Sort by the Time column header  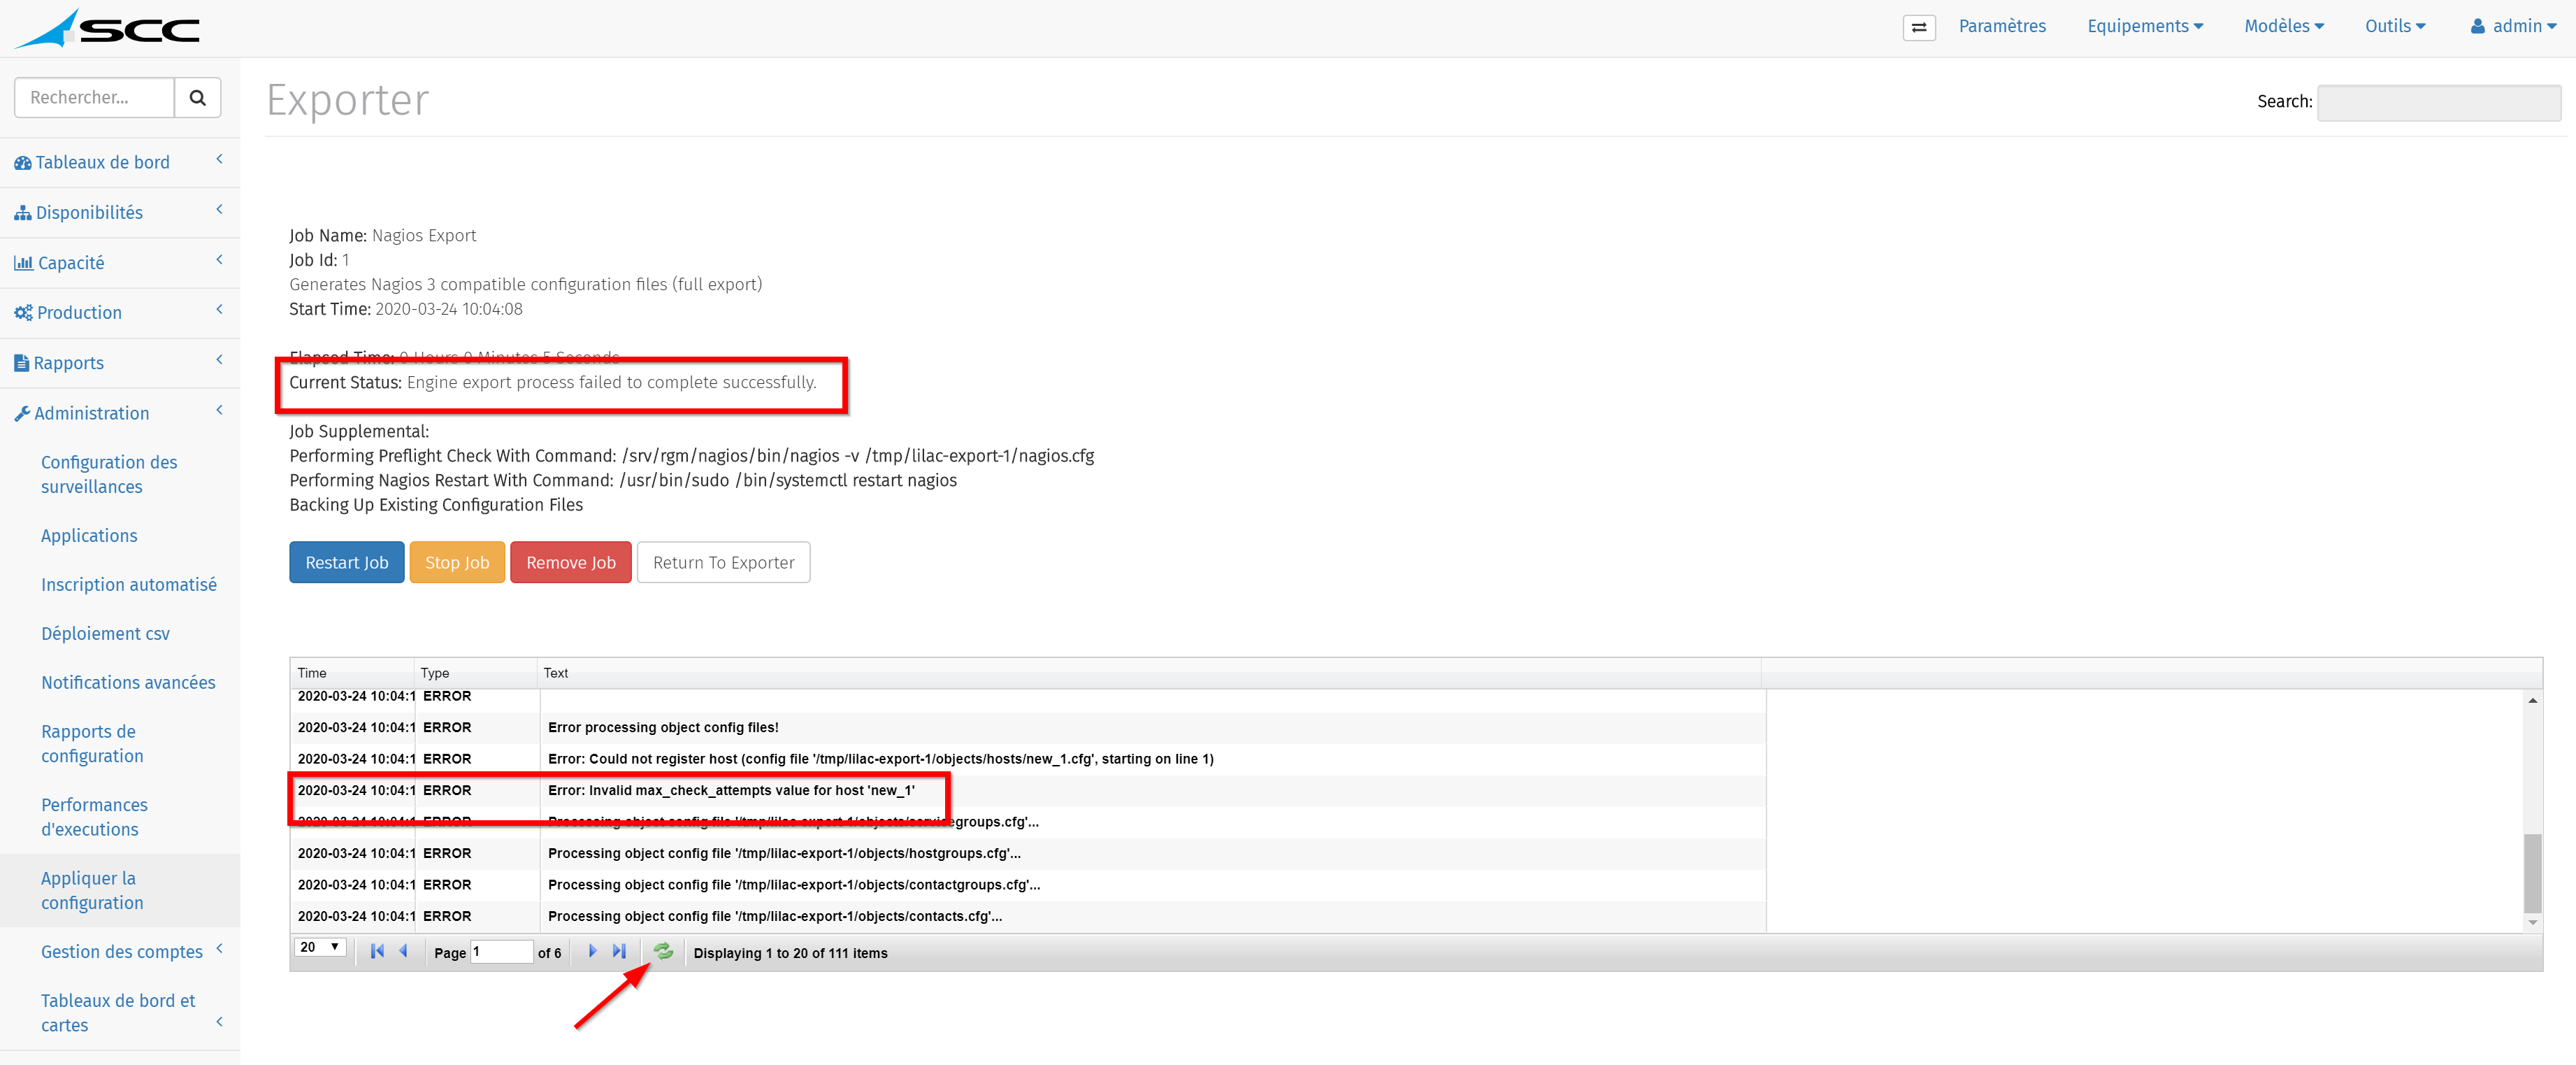click(x=352, y=673)
